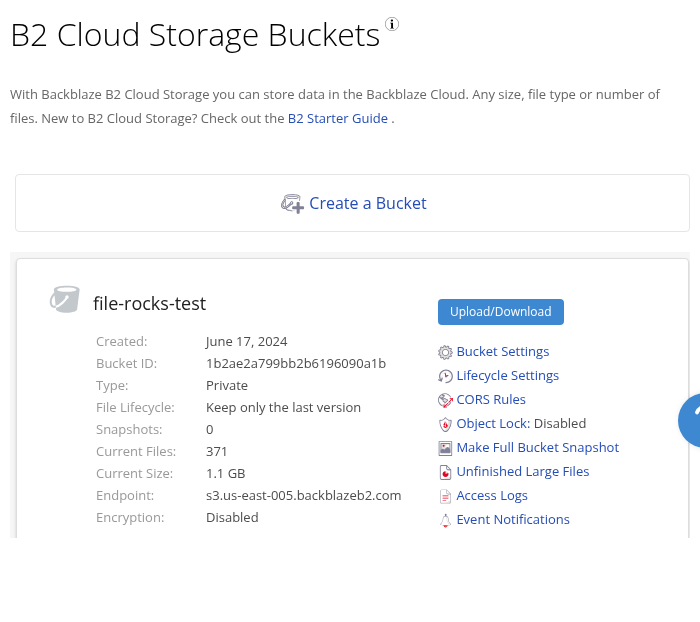
Task: Click the CORS Rules tag icon
Action: click(445, 400)
